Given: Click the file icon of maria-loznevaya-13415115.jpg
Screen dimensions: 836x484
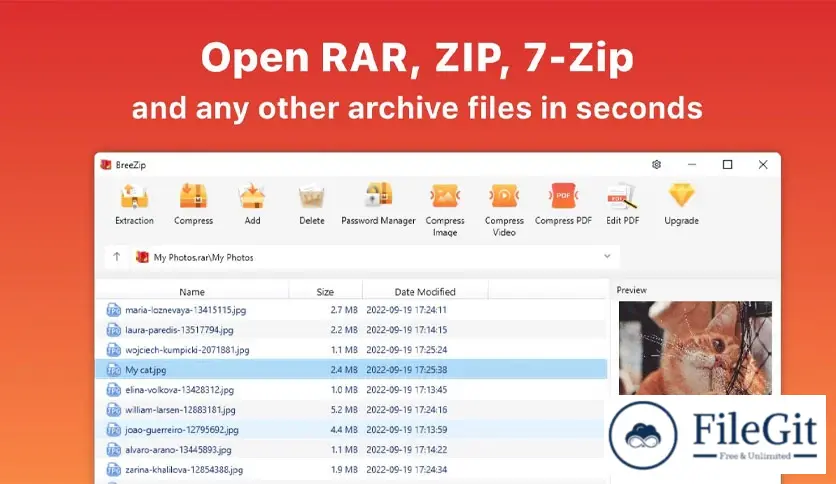Looking at the screenshot, I should [114, 310].
